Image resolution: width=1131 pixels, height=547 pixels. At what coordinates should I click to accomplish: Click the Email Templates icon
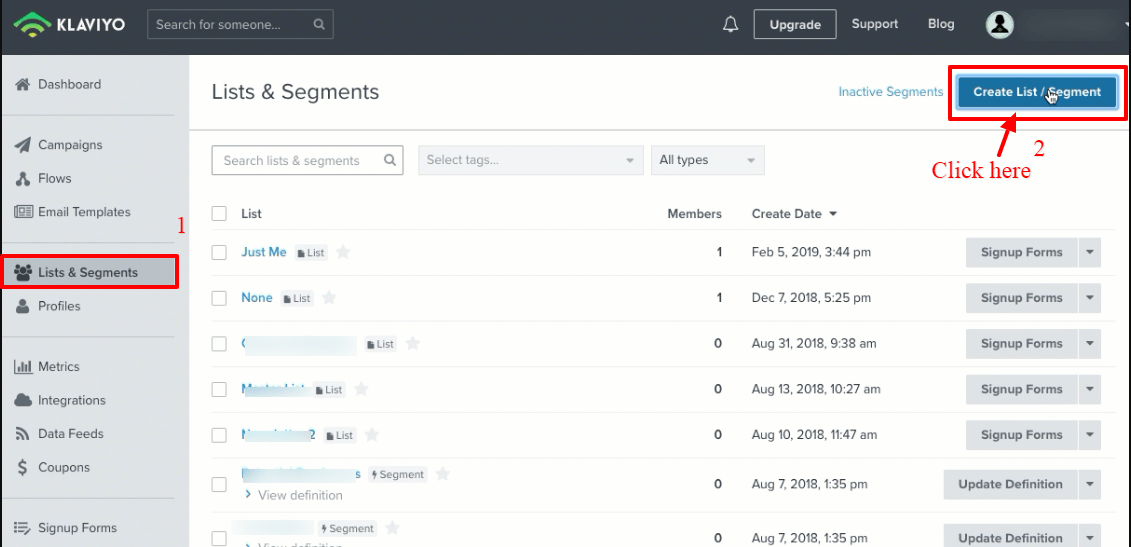[23, 212]
